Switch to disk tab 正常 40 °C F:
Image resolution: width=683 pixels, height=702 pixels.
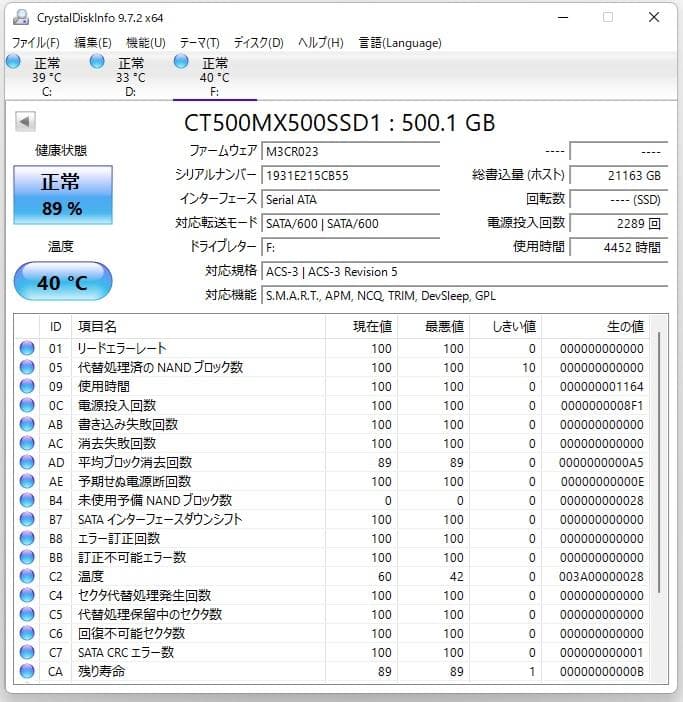215,77
